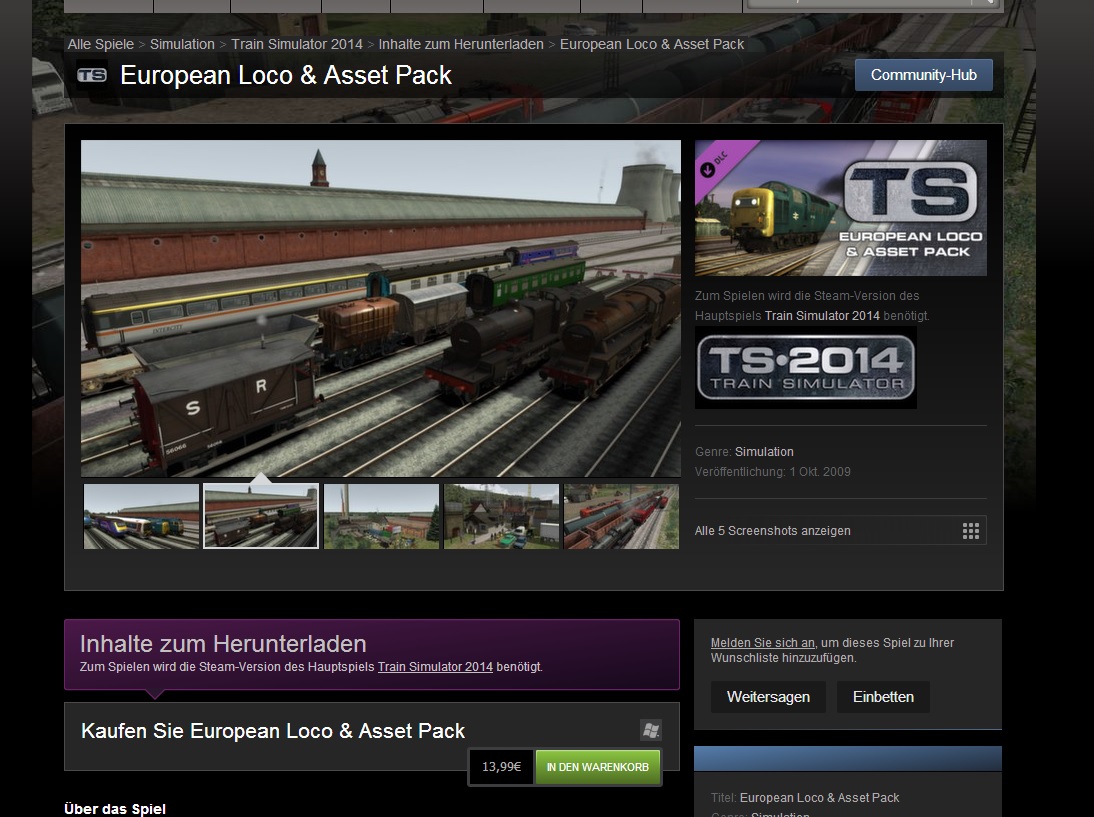
Task: Click the page title 'European Loco & Asset Pack'
Action: pyautogui.click(x=286, y=75)
